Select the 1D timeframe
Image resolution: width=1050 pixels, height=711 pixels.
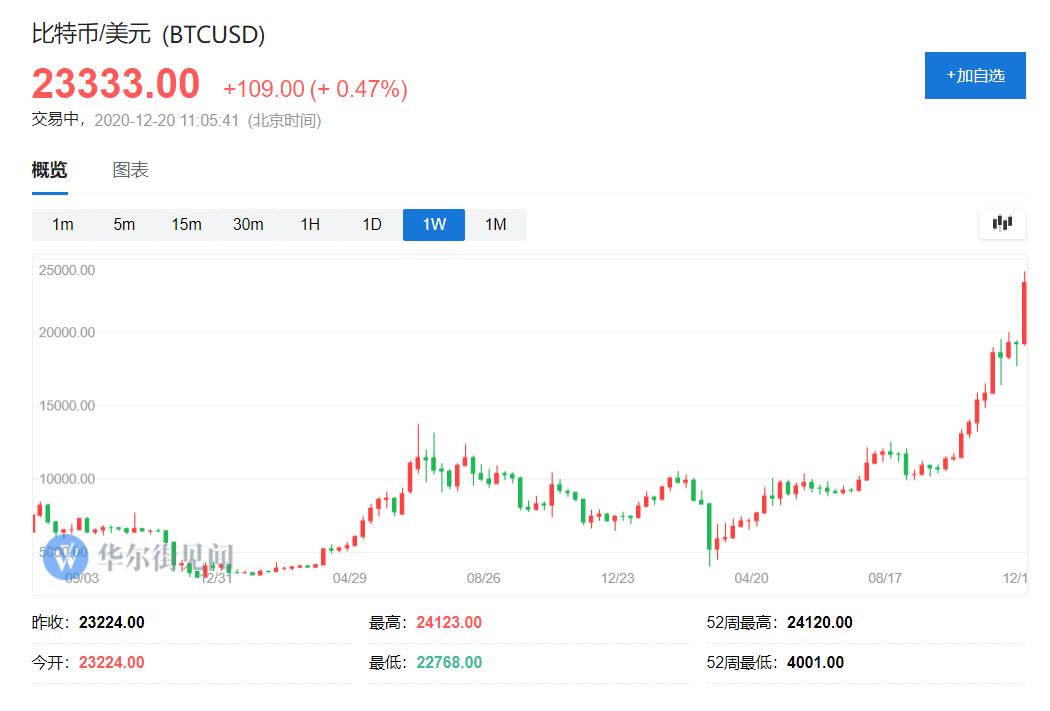pyautogui.click(x=371, y=224)
